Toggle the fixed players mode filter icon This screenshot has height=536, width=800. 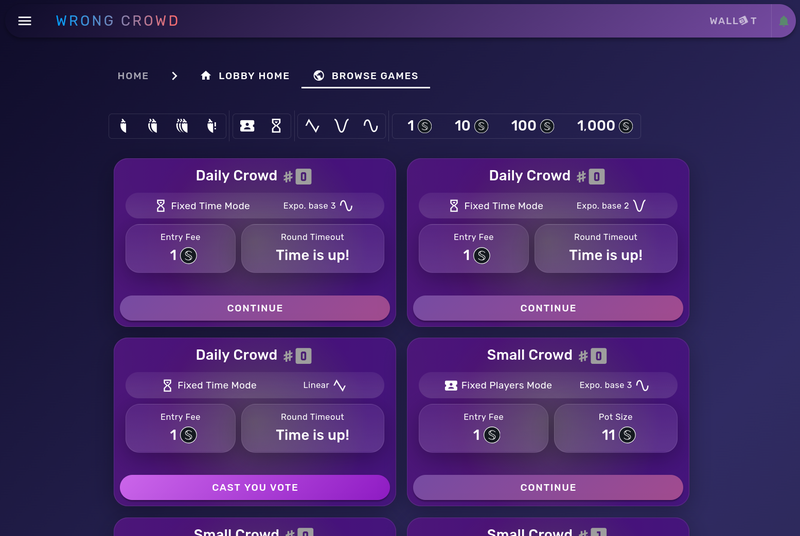[247, 126]
